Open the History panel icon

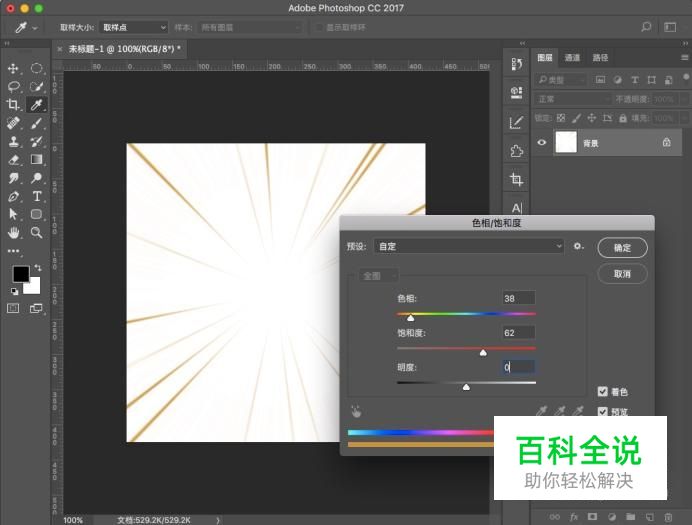point(516,64)
